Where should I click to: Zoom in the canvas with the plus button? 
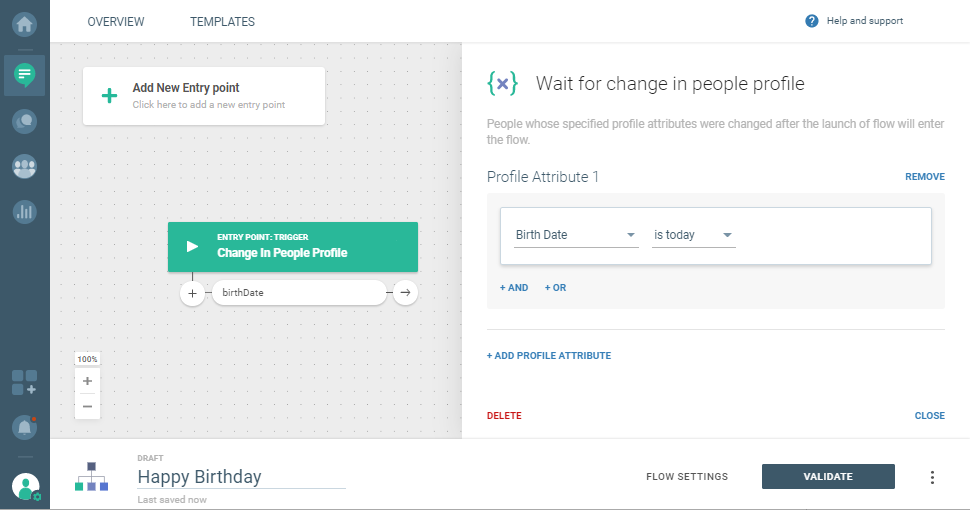tap(87, 381)
